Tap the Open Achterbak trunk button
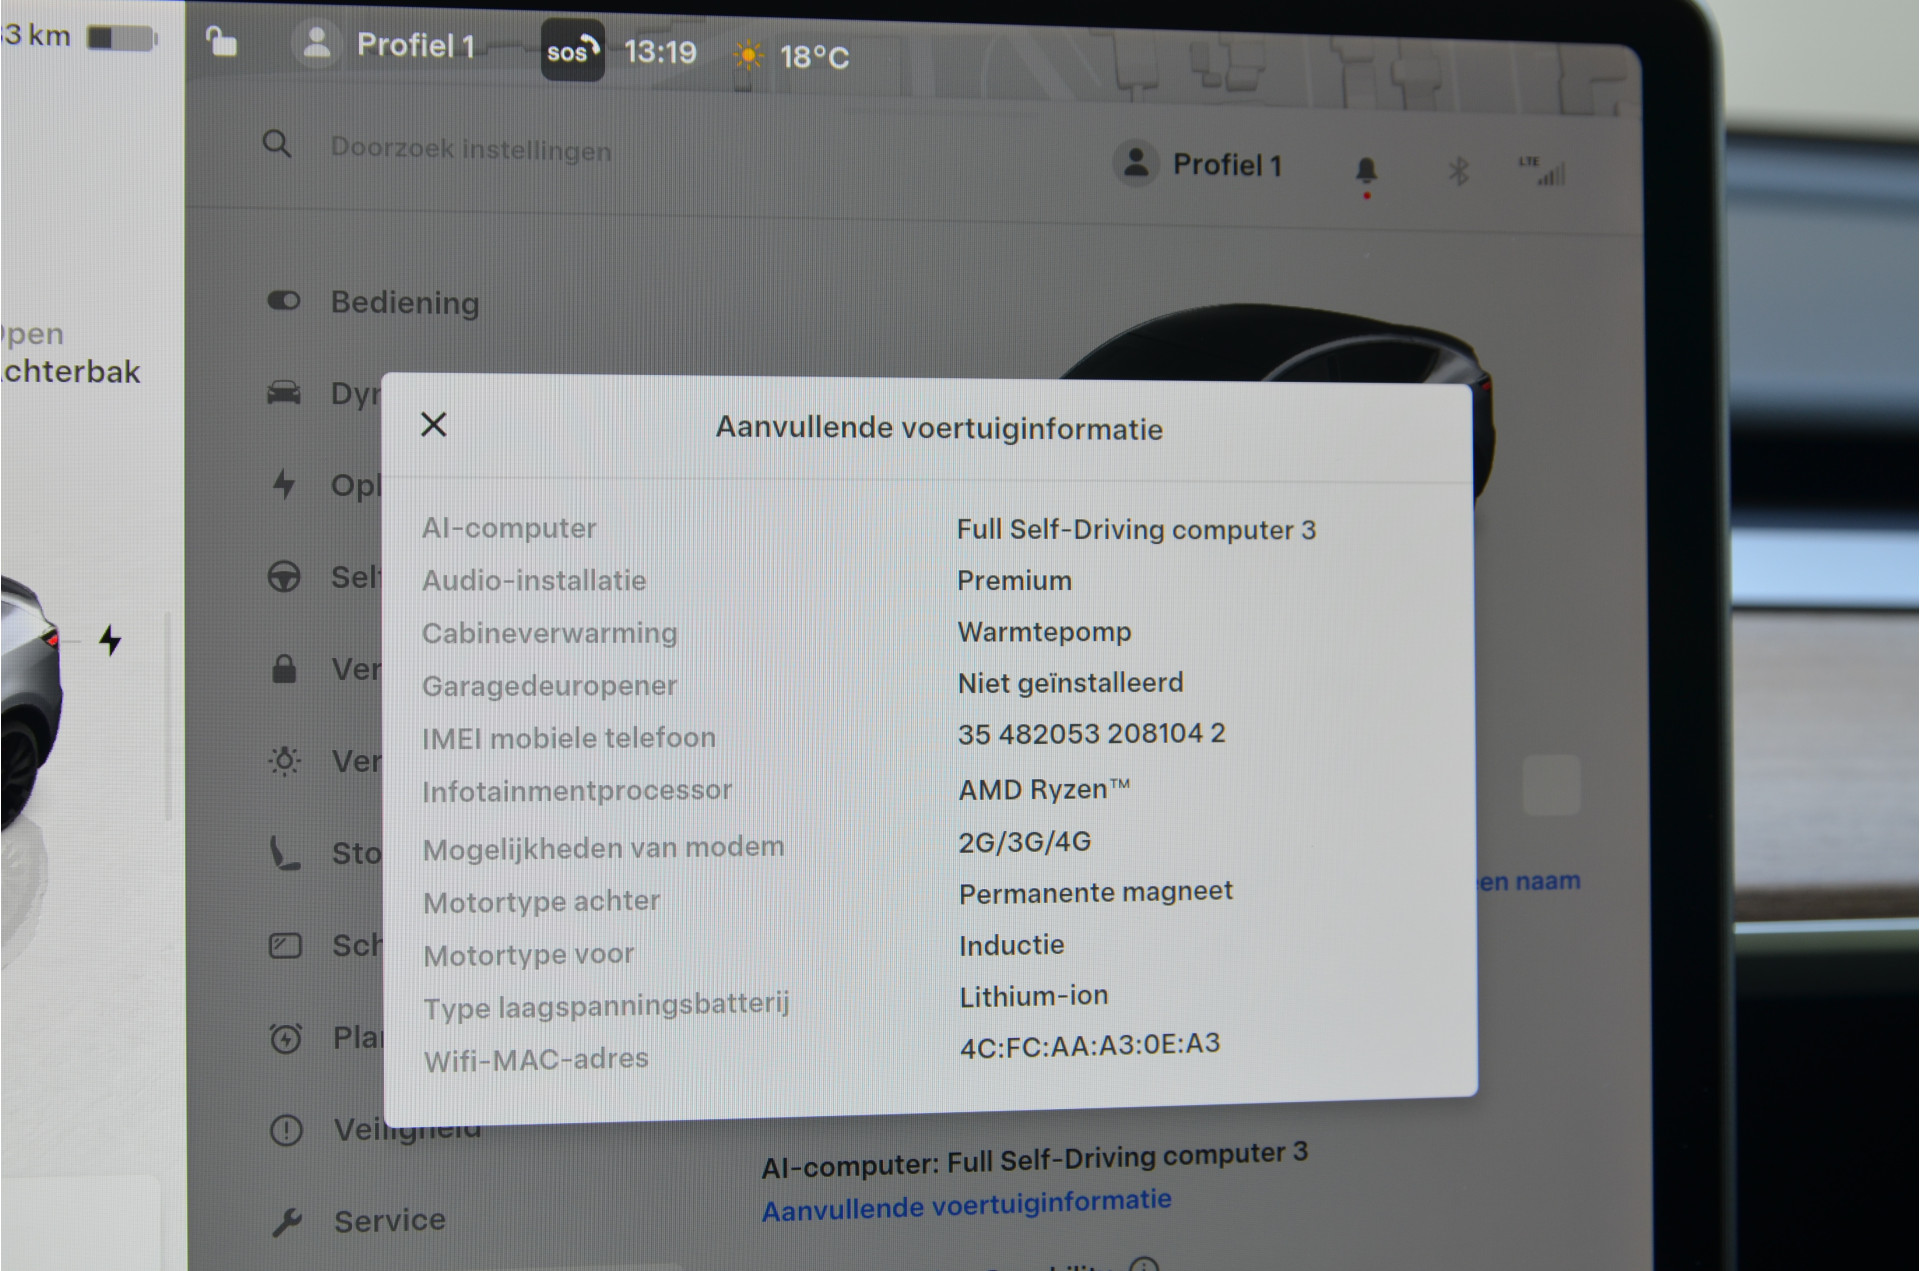The width and height of the screenshot is (1920, 1271). [70, 353]
